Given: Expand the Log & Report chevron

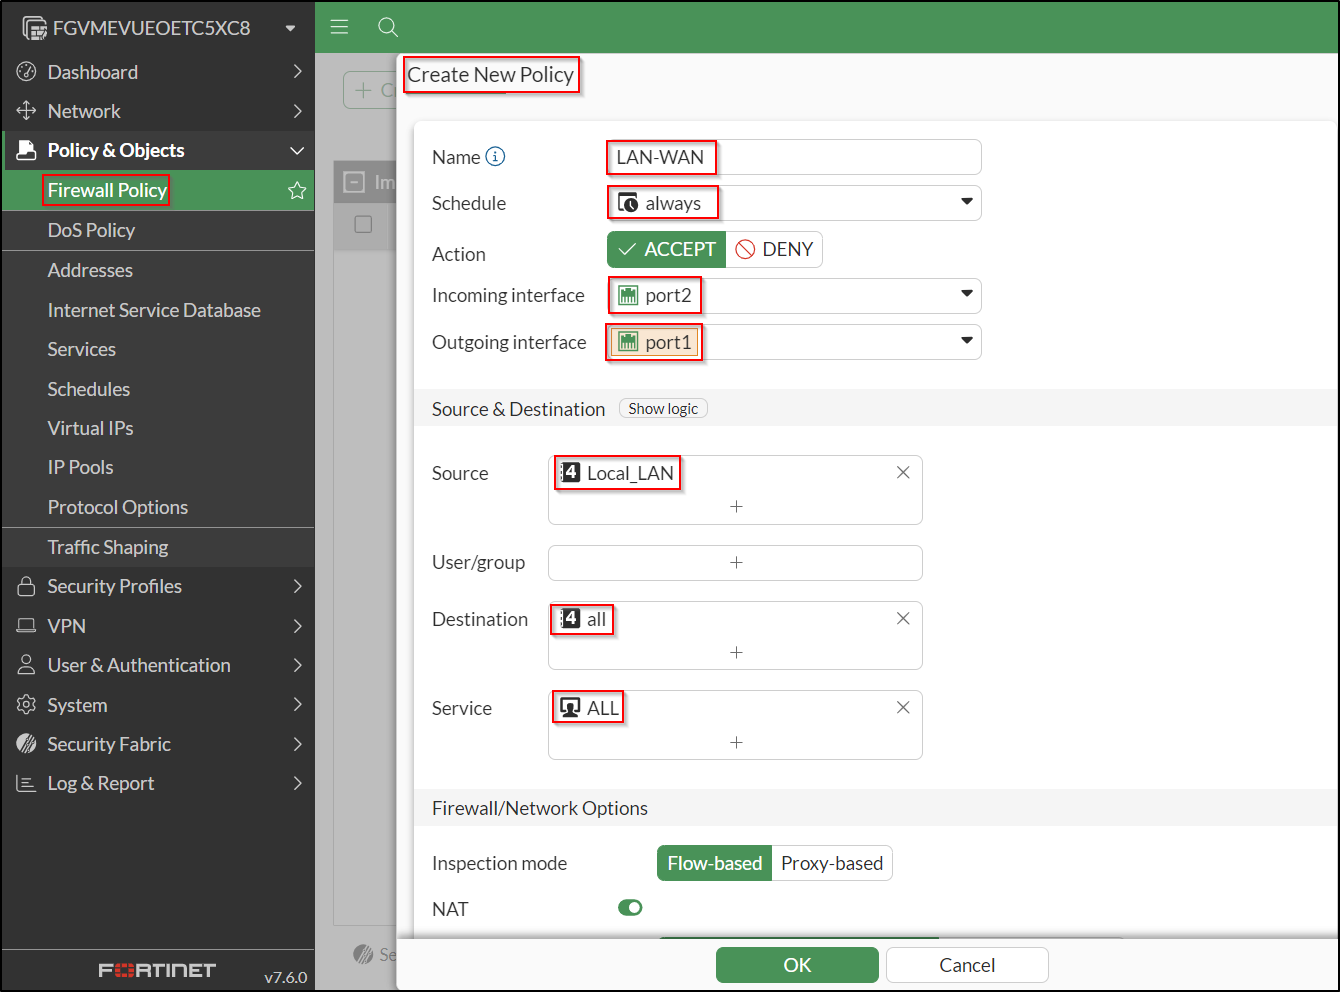Looking at the screenshot, I should click(x=298, y=784).
